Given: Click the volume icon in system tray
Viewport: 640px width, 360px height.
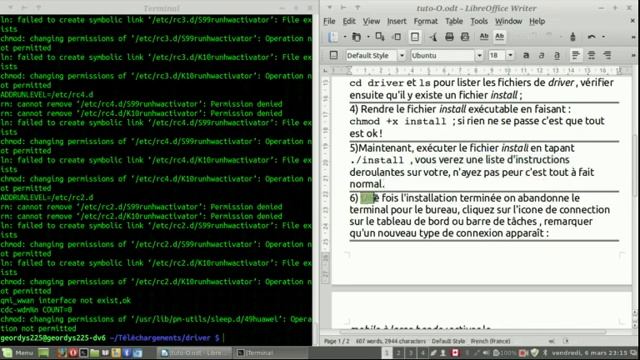Looking at the screenshot, I should pyautogui.click(x=486, y=353).
